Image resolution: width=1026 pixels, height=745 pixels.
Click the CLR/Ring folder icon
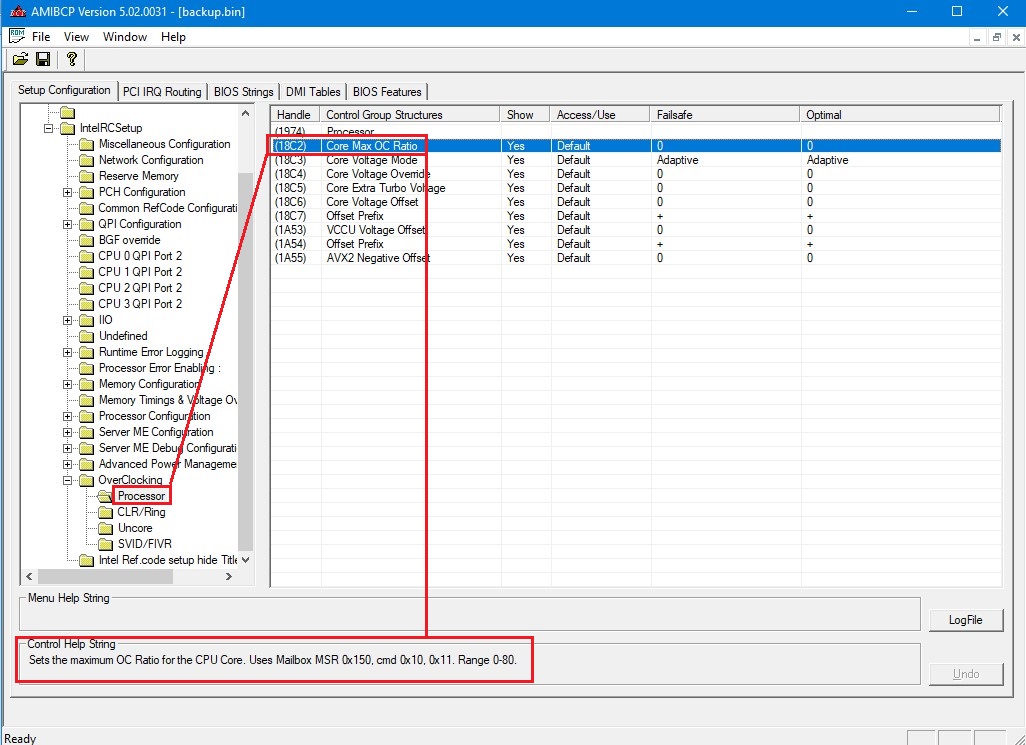105,512
